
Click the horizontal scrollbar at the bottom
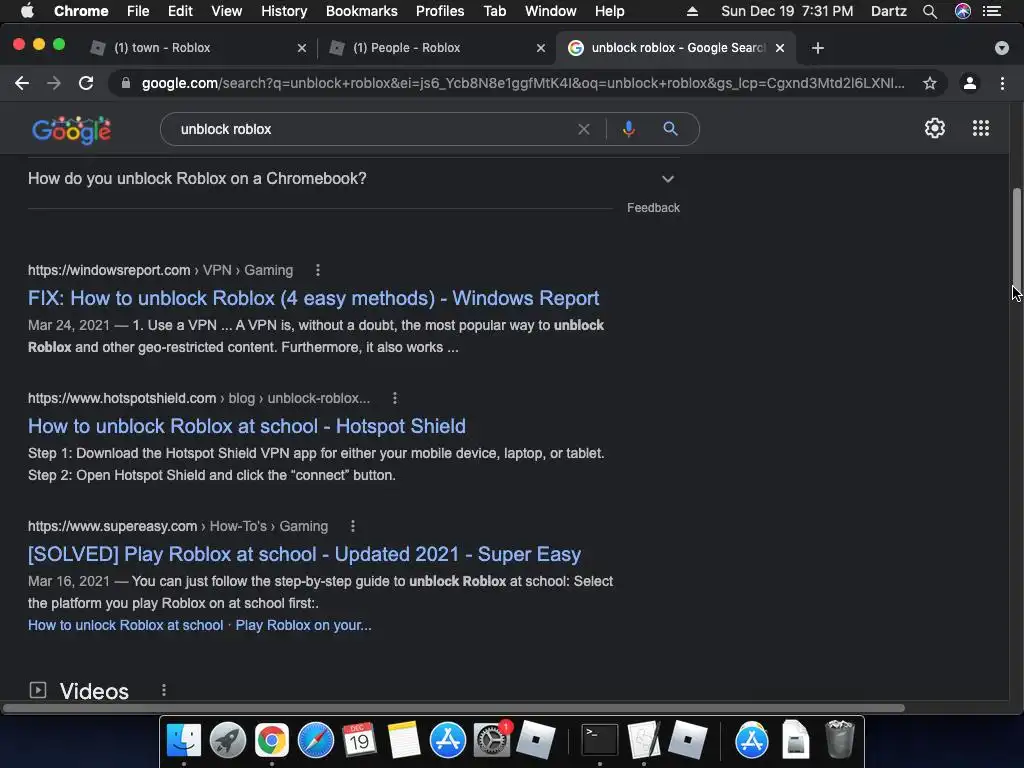(454, 708)
